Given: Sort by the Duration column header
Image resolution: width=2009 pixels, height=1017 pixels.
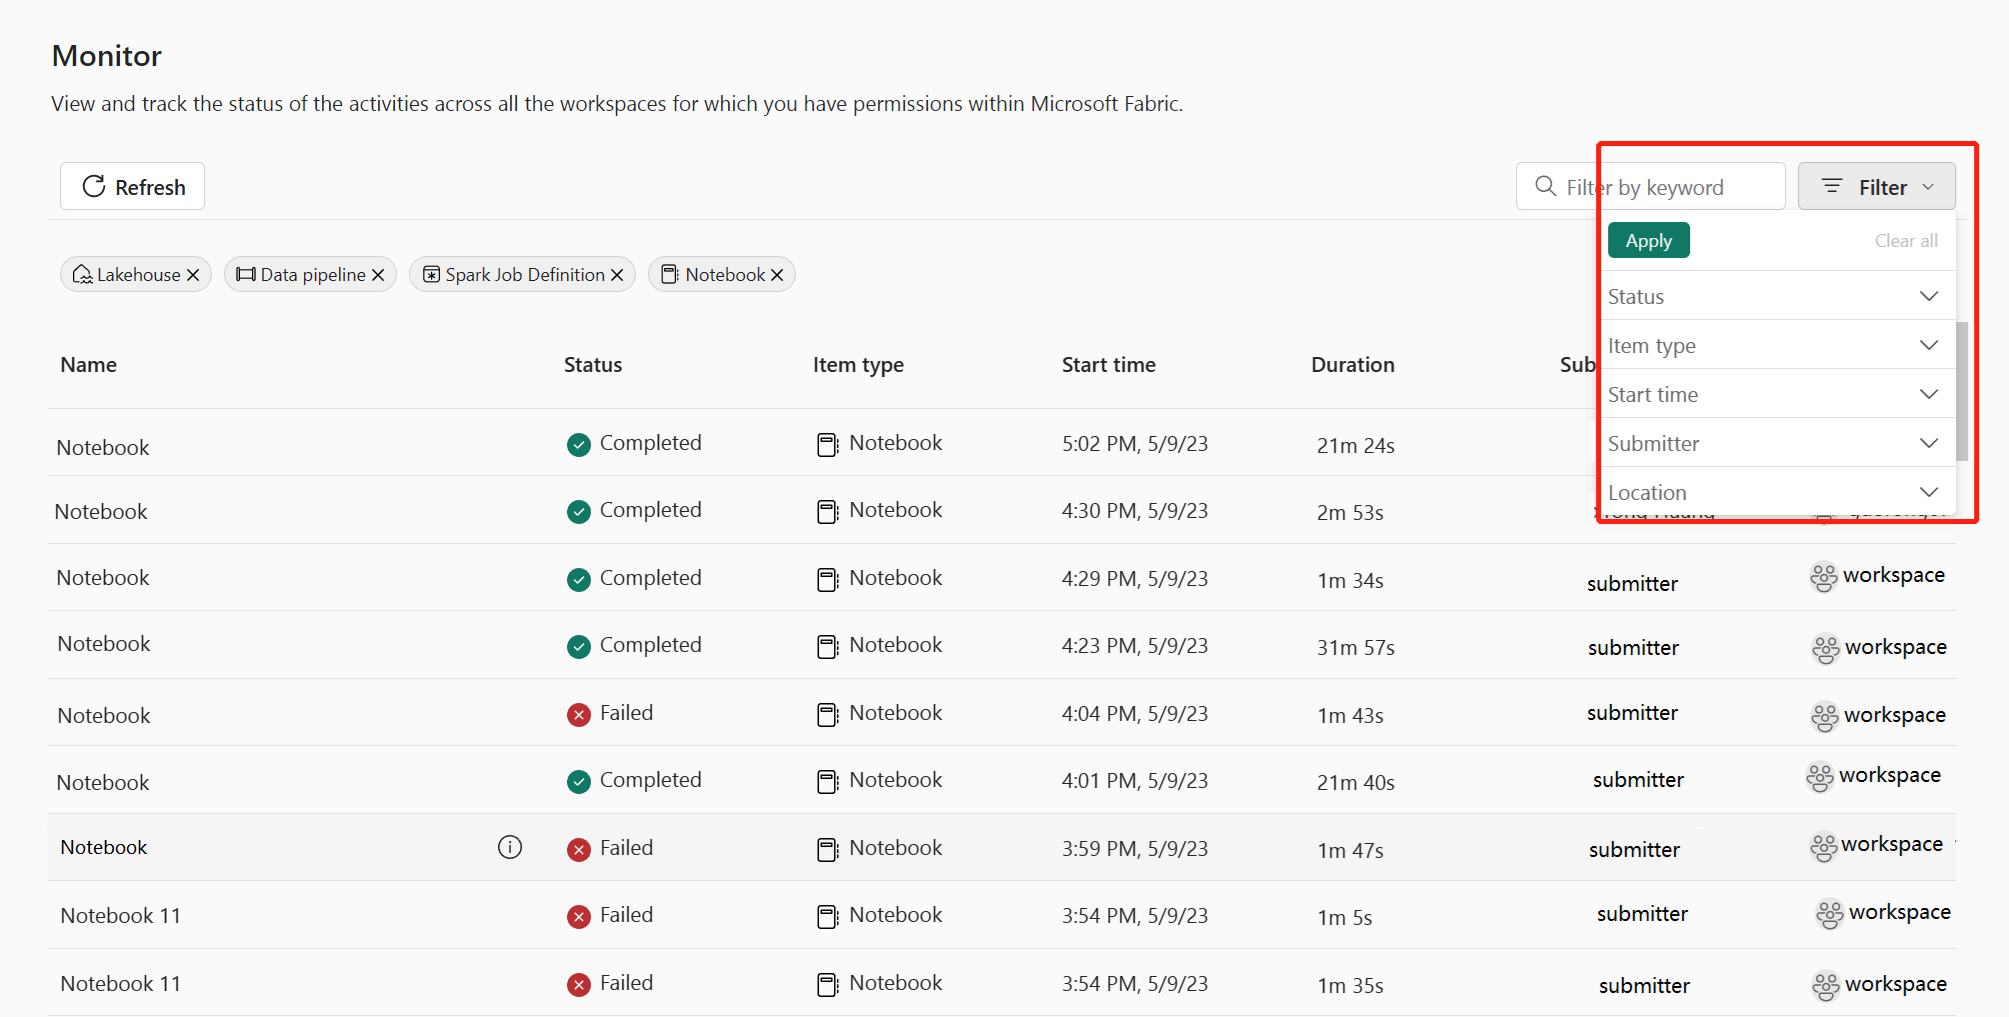Looking at the screenshot, I should point(1352,365).
